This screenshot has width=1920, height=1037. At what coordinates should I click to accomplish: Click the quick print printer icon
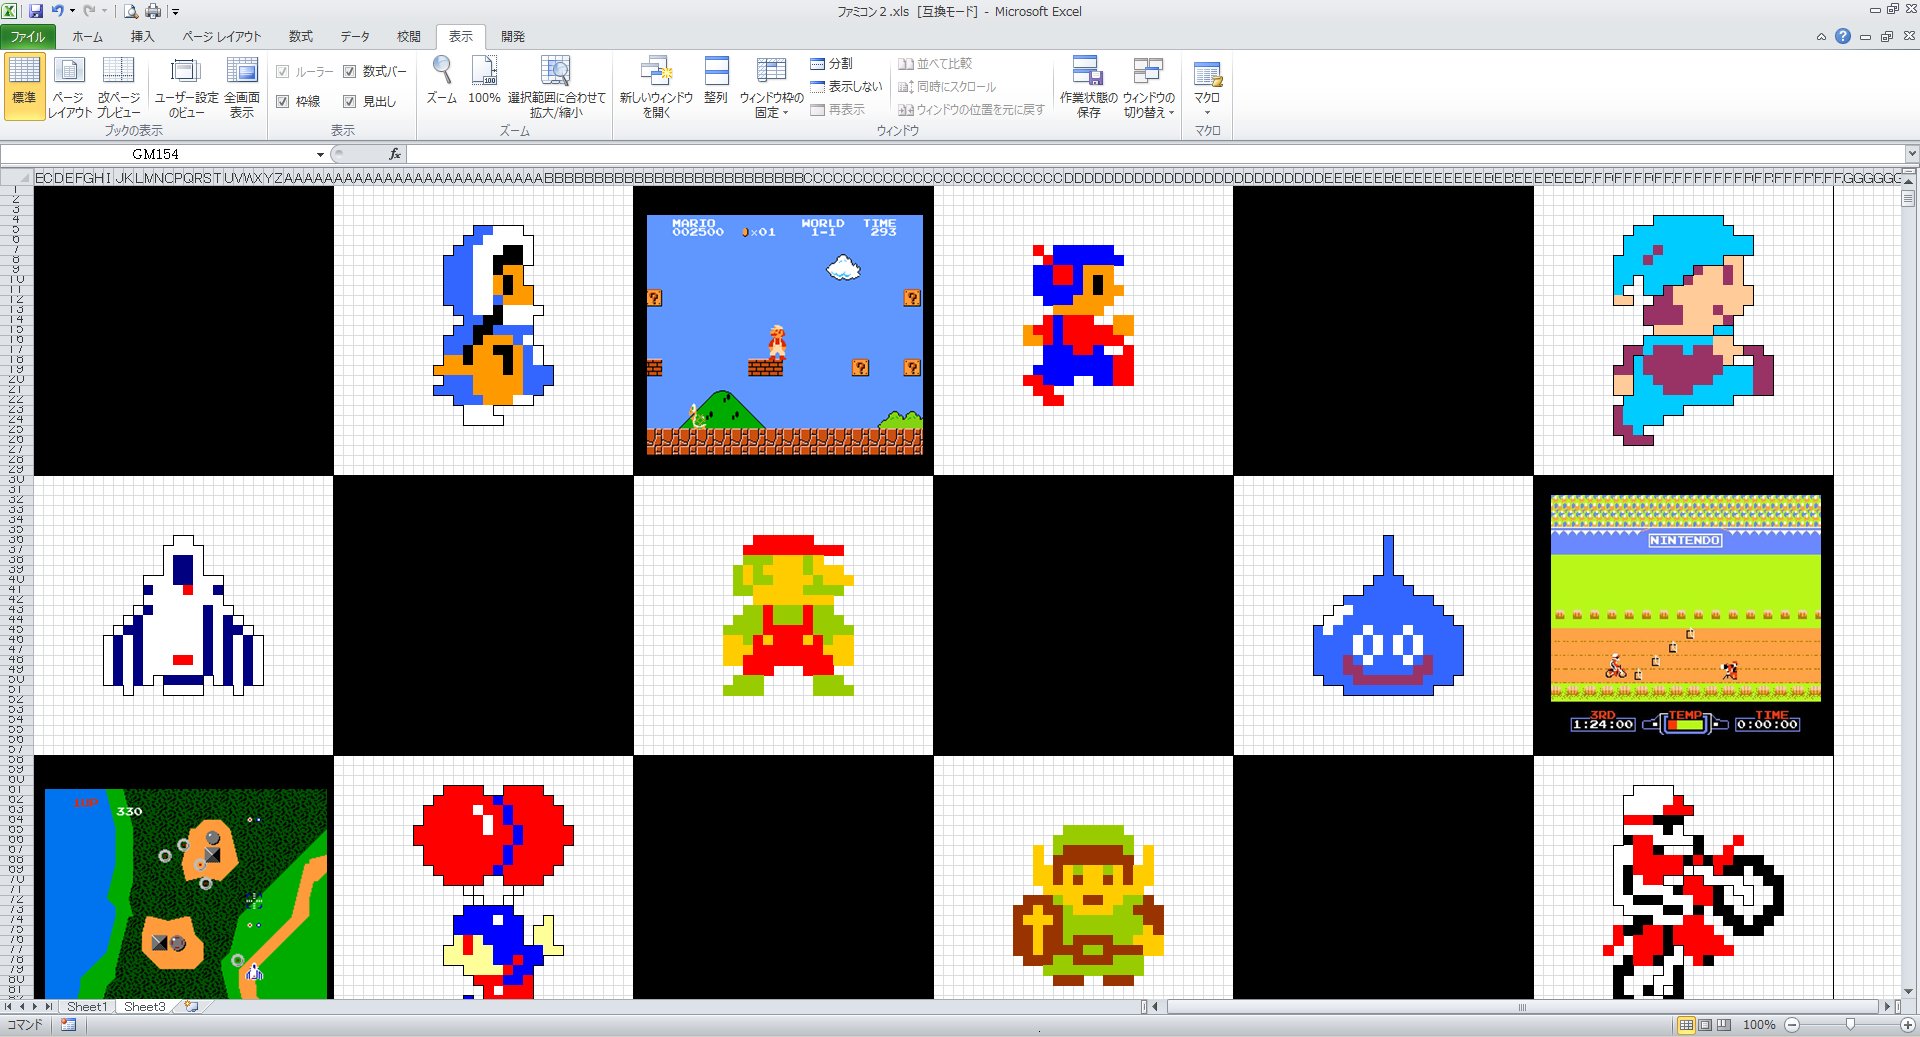point(153,11)
